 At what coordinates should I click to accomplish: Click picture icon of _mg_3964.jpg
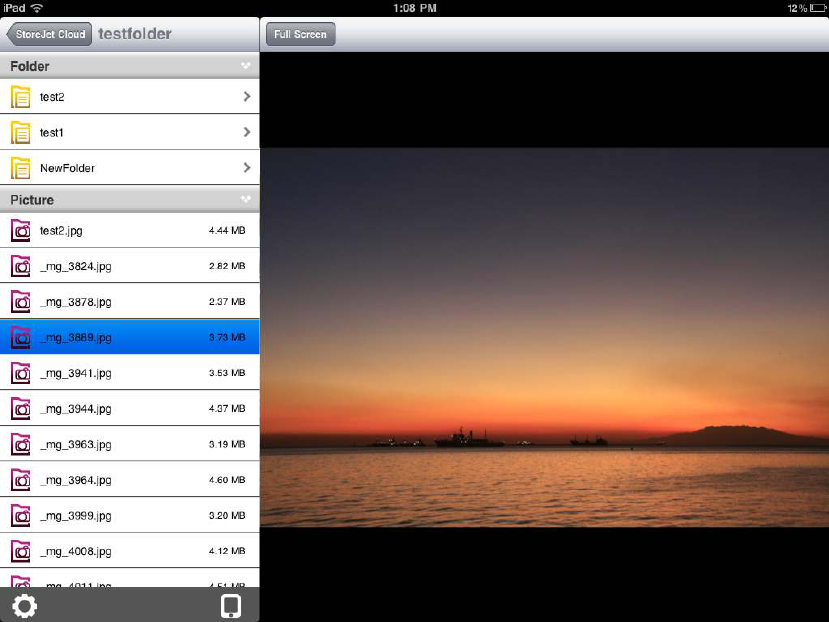click(21, 480)
